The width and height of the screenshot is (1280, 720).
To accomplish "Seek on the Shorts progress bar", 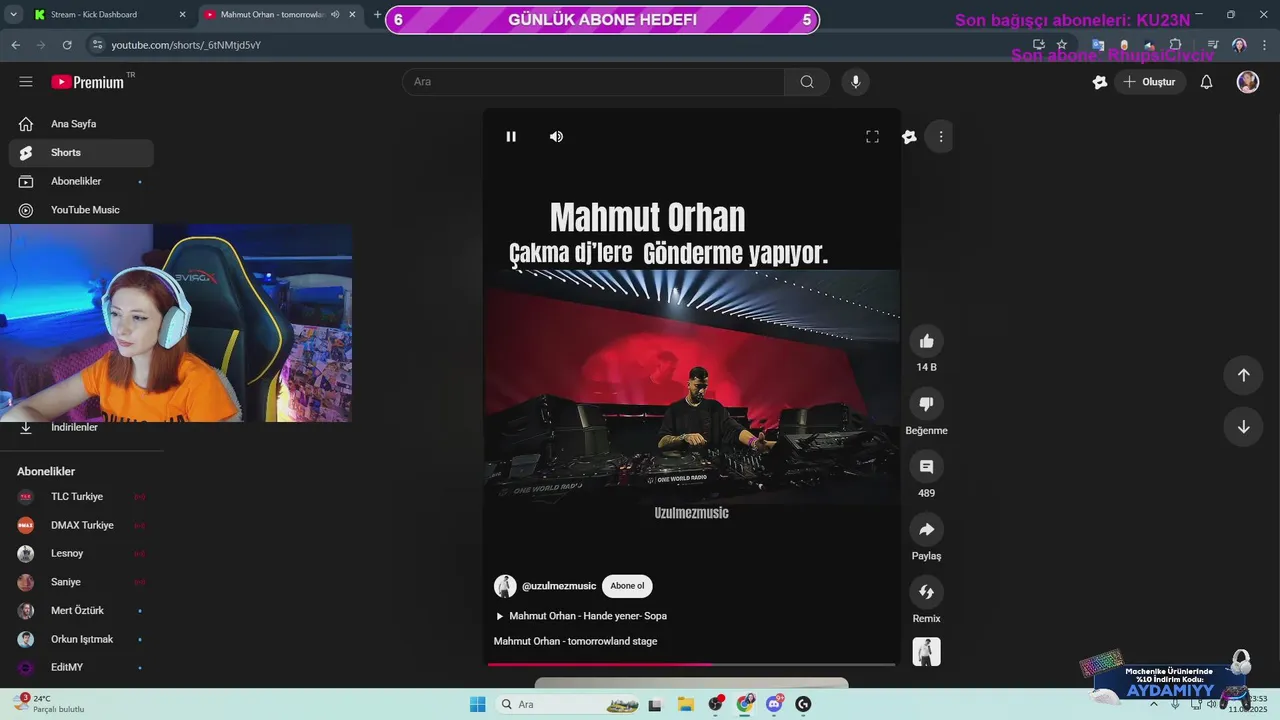I will 692,664.
